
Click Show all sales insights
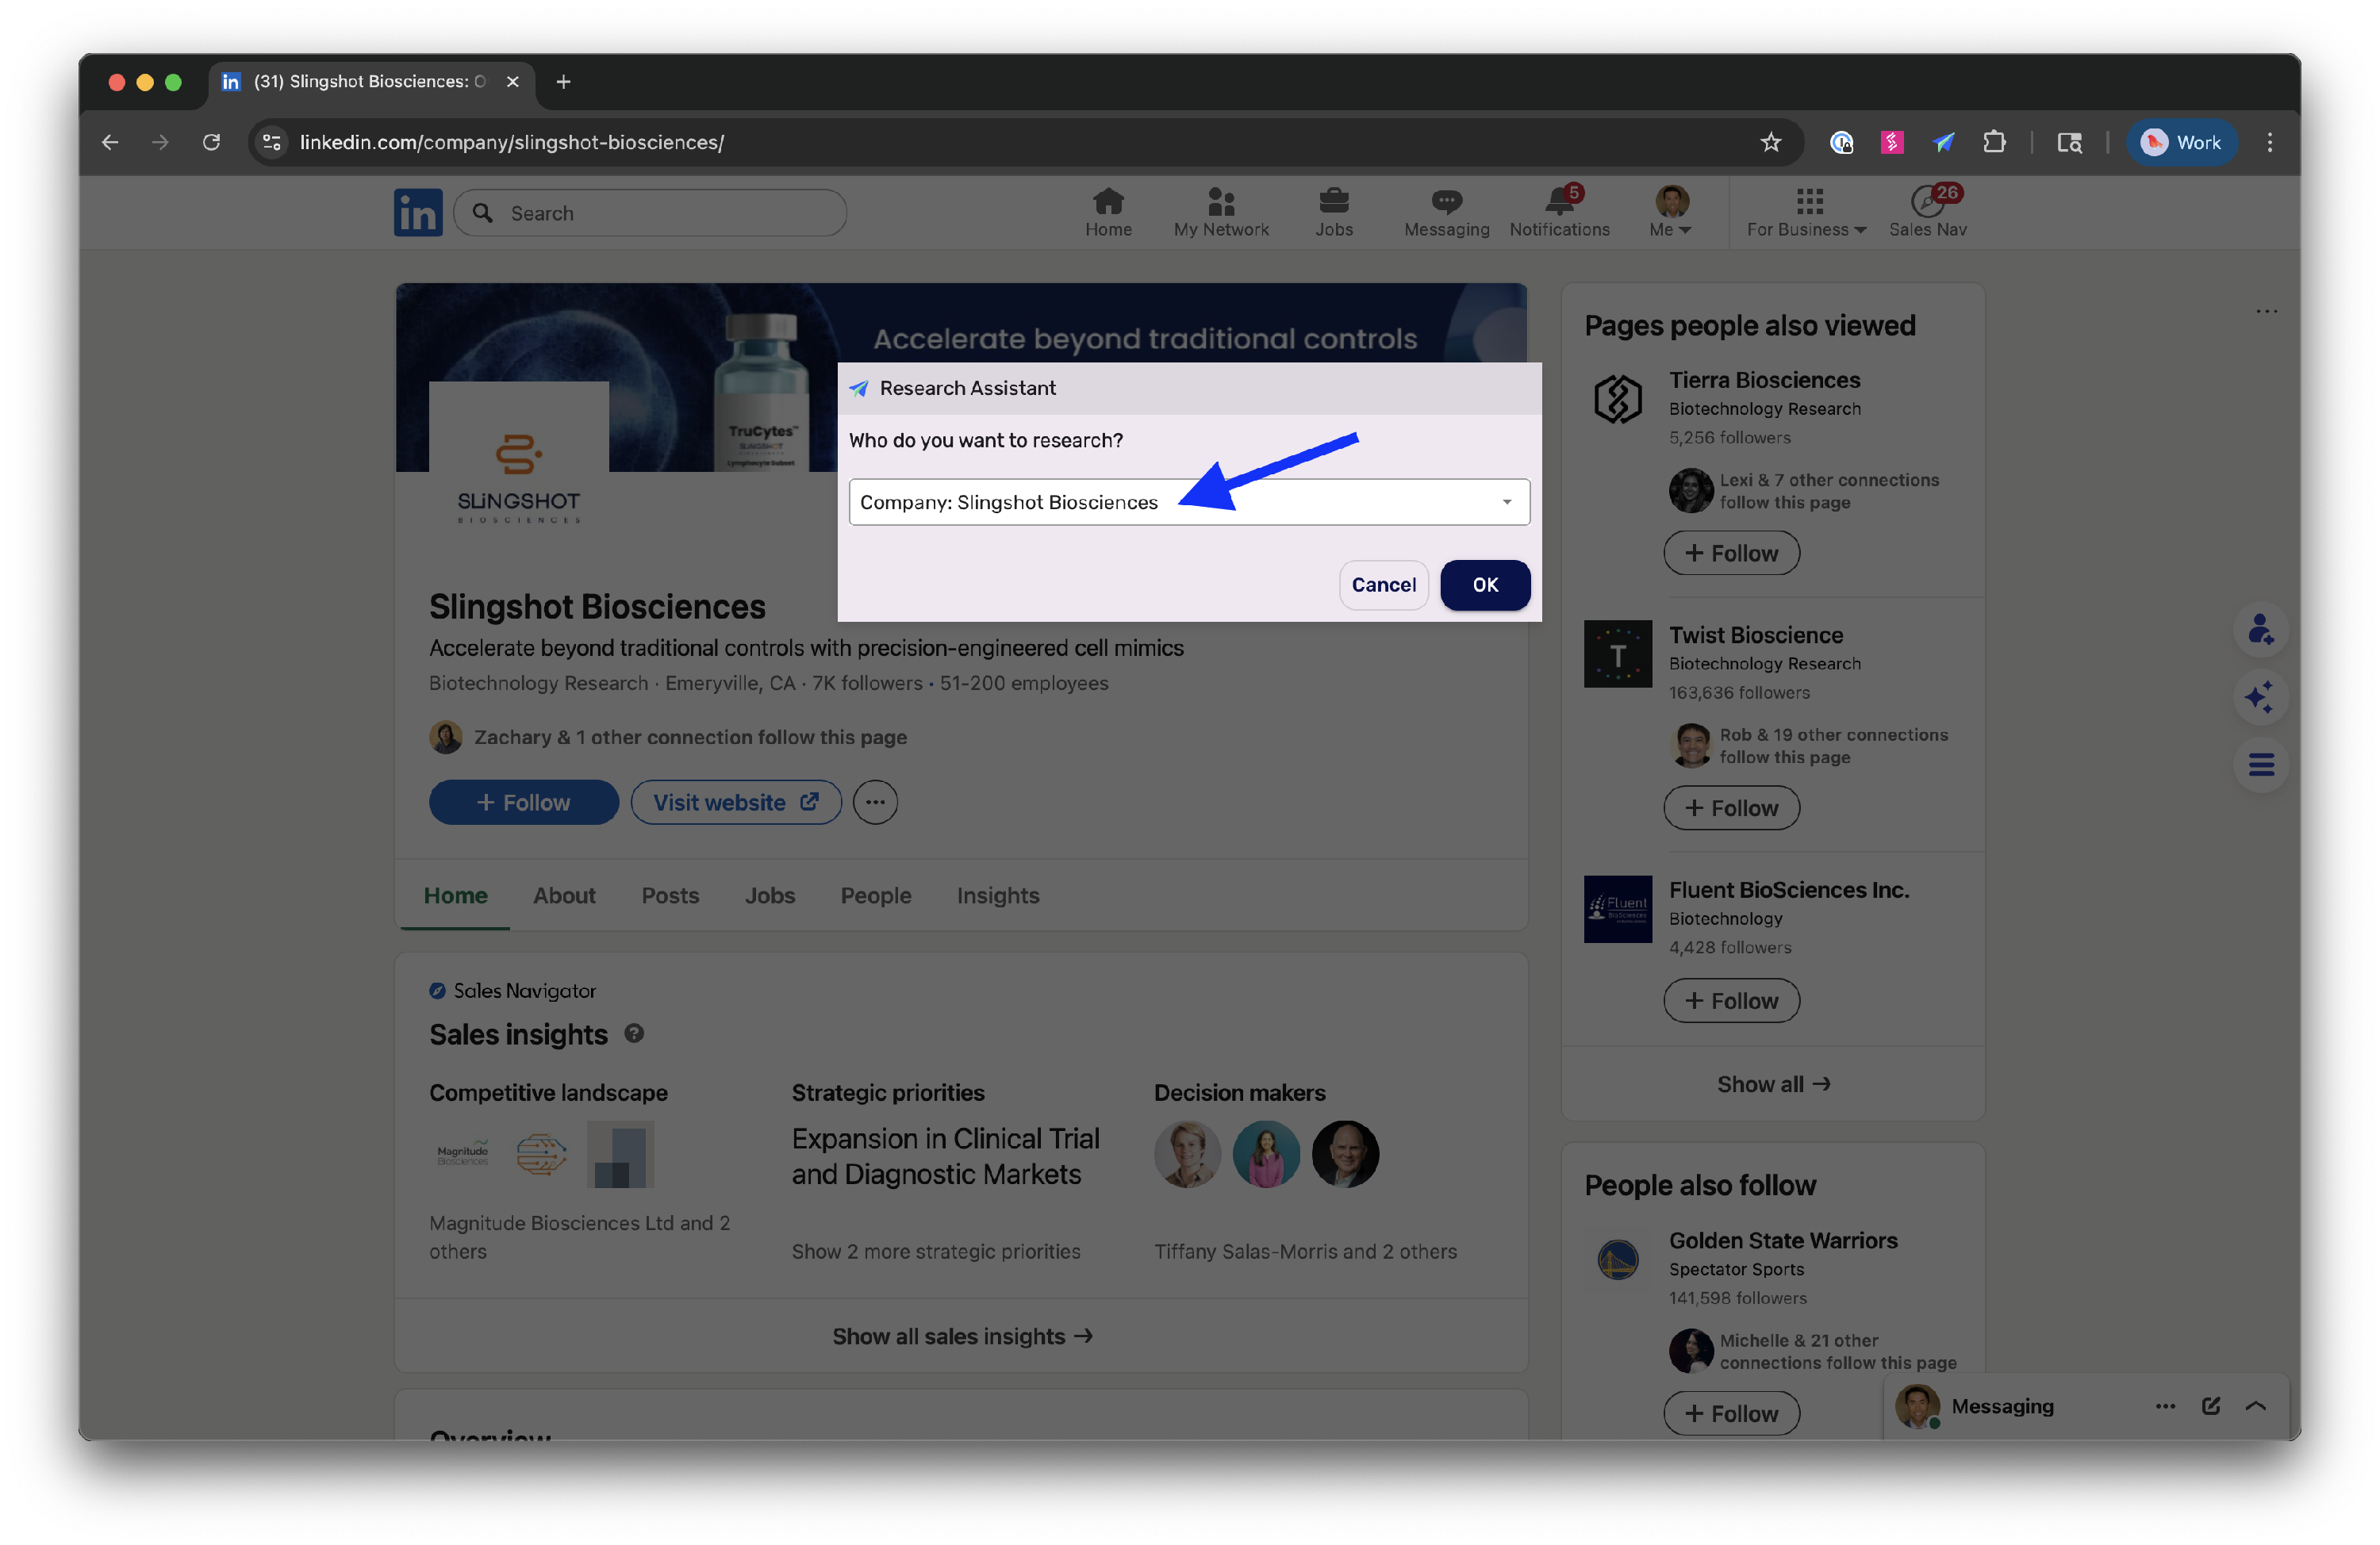coord(962,1335)
